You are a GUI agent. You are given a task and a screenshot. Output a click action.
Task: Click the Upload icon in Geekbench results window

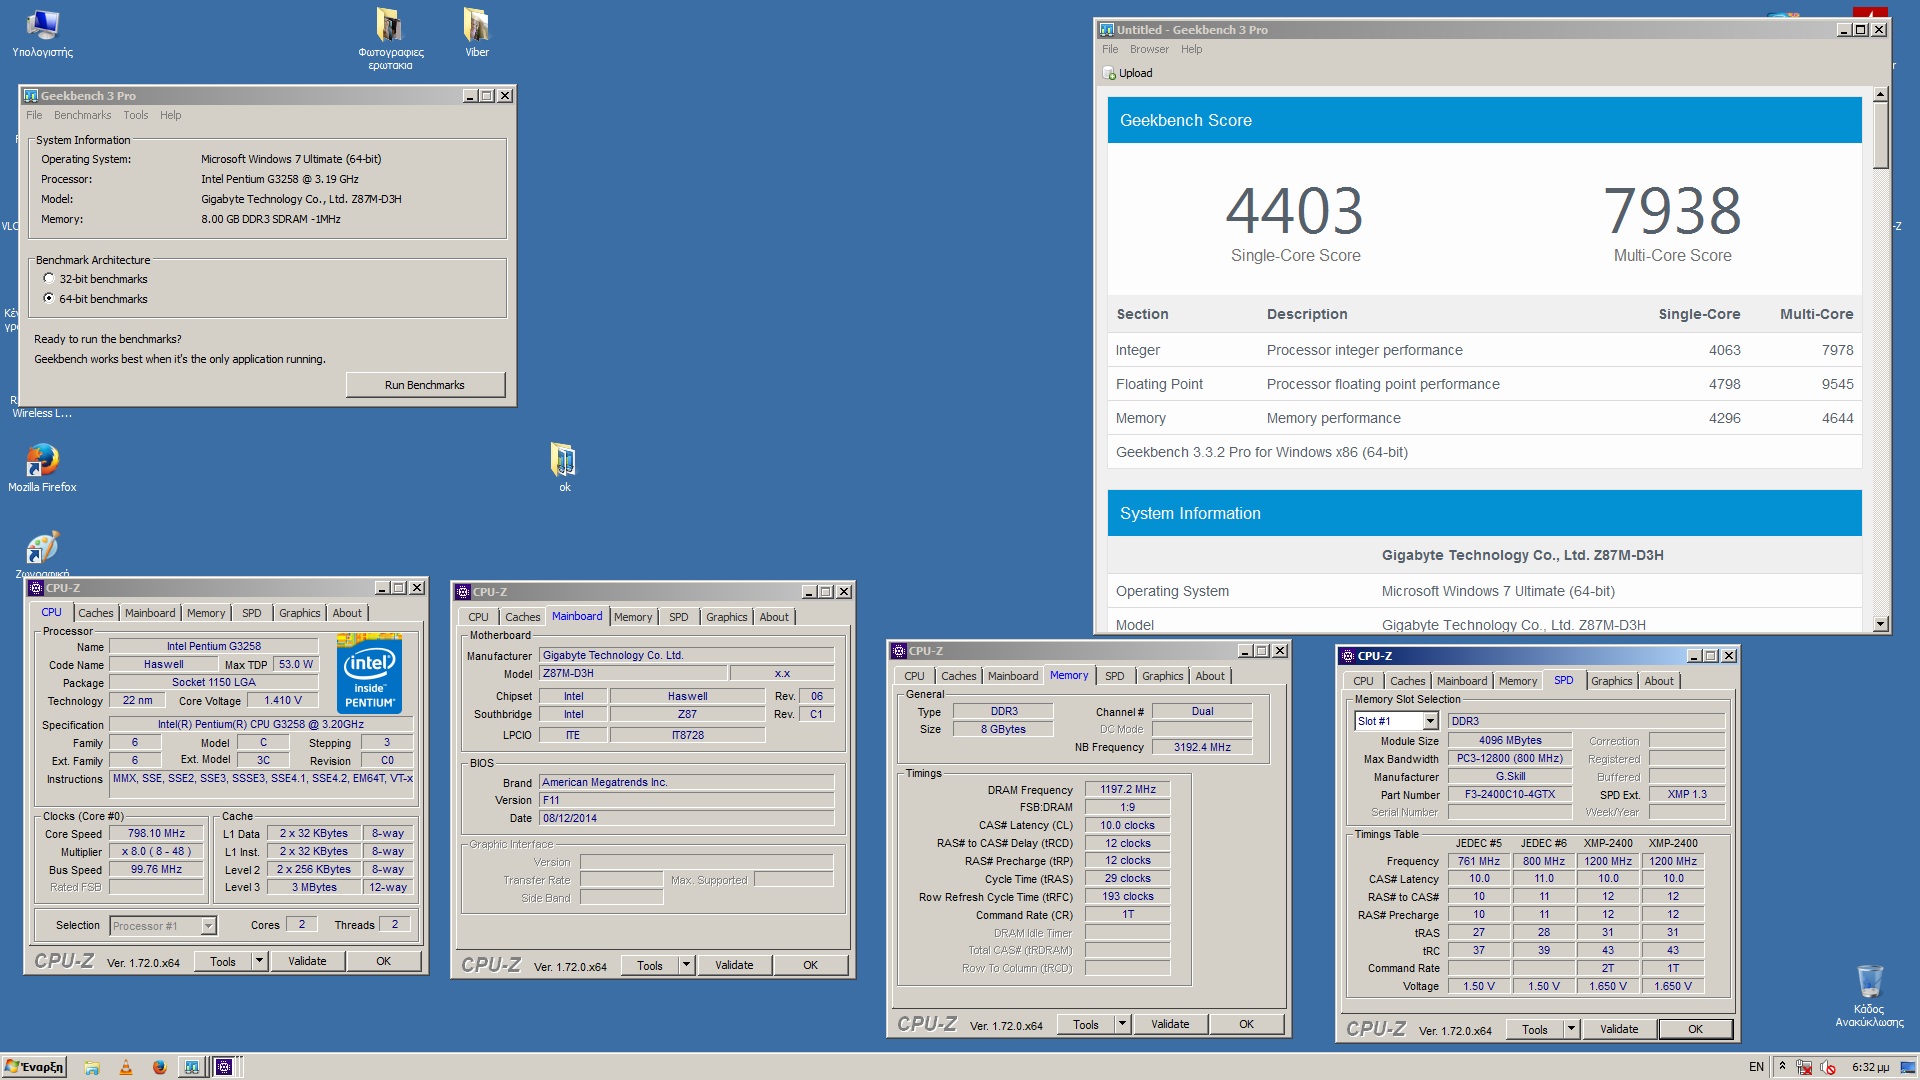point(1109,73)
